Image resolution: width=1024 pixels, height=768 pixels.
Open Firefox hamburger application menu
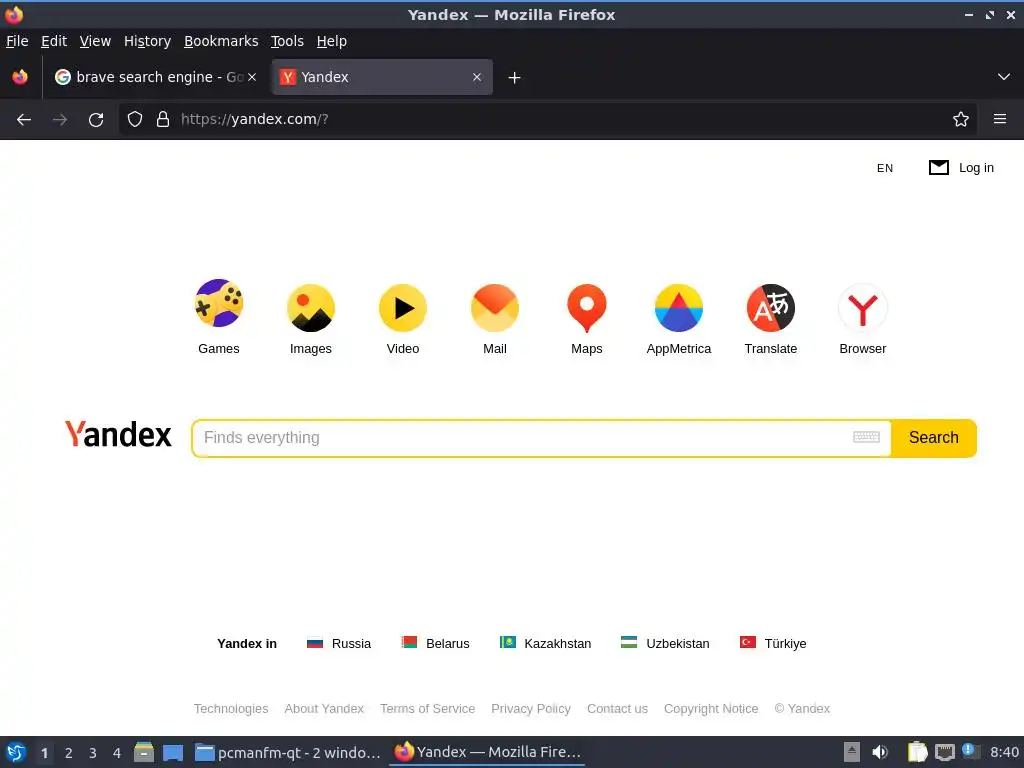(1000, 120)
